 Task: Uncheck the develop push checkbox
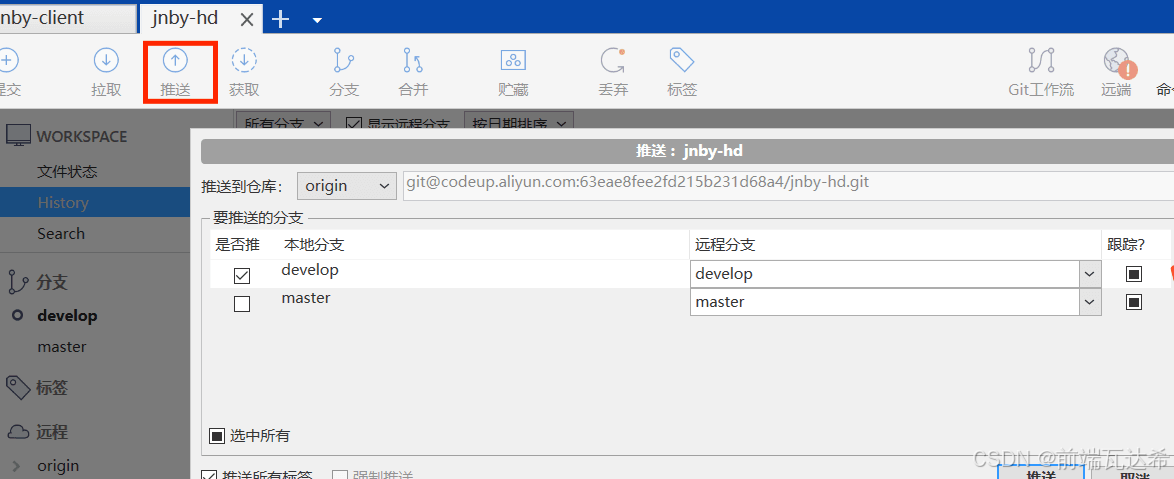pos(242,276)
